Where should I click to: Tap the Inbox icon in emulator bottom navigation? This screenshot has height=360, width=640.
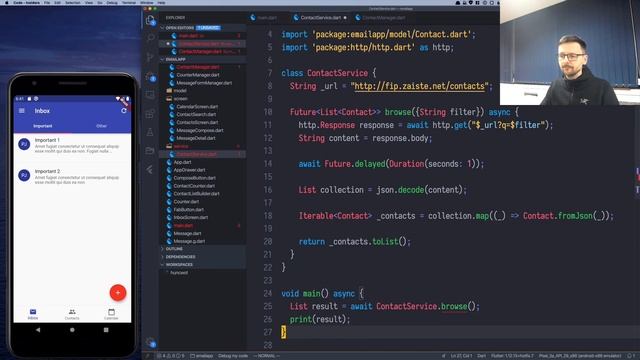[33, 314]
